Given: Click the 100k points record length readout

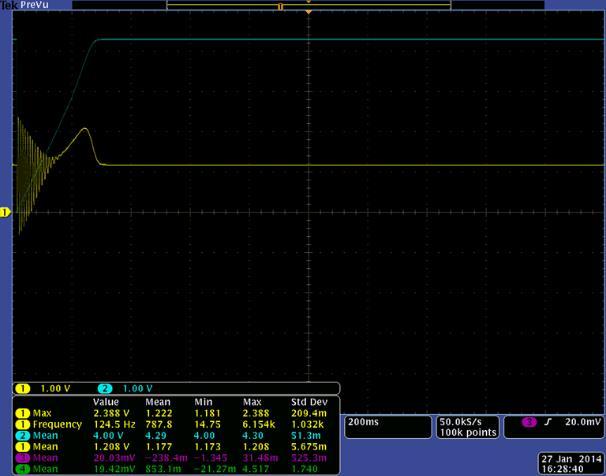Looking at the screenshot, I should (x=468, y=432).
